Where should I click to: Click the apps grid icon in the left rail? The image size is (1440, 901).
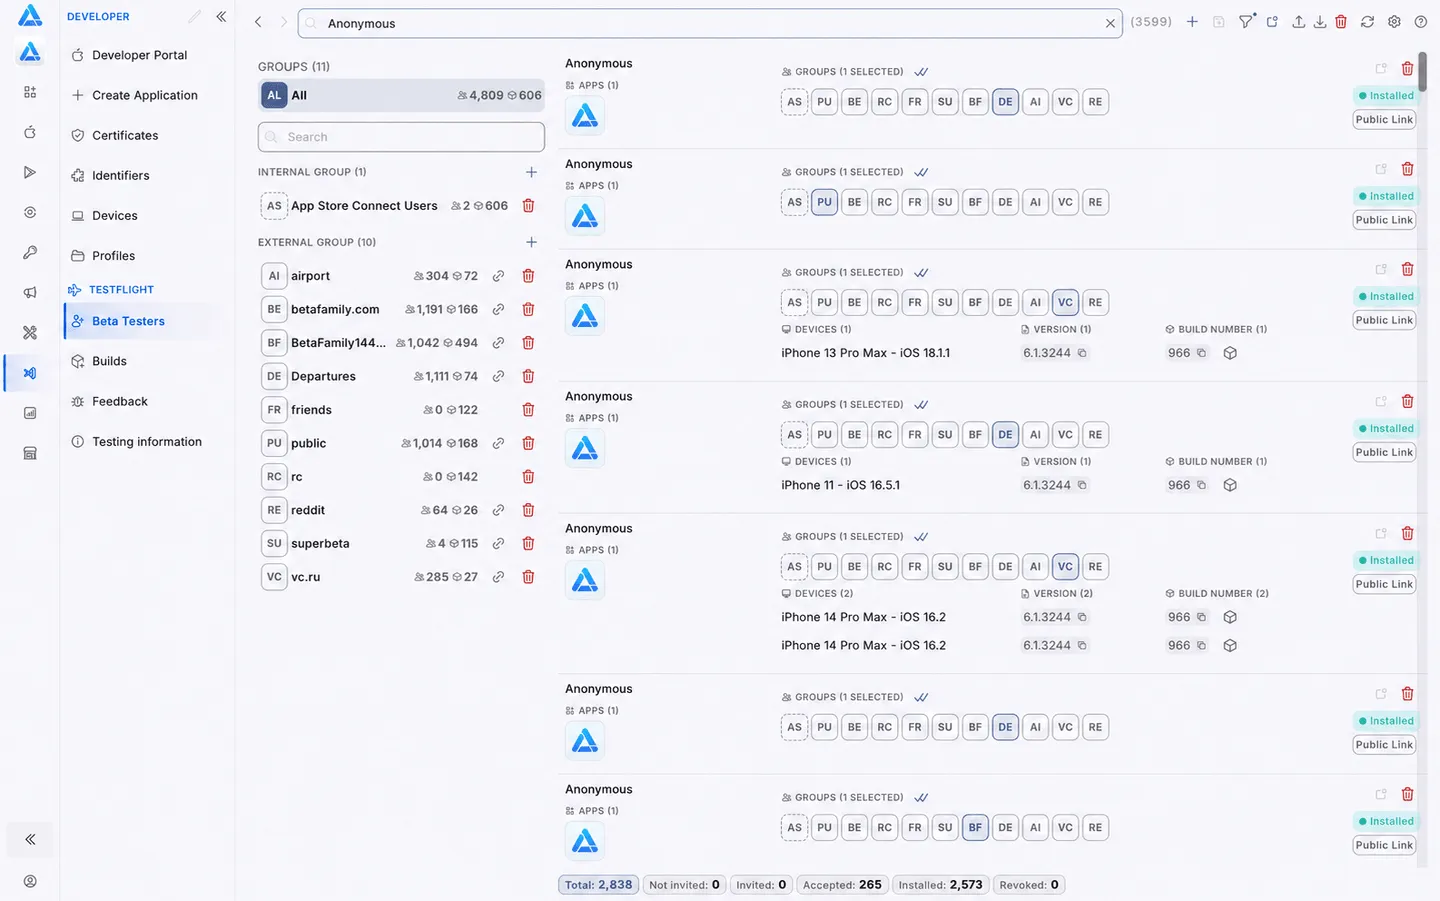[30, 92]
